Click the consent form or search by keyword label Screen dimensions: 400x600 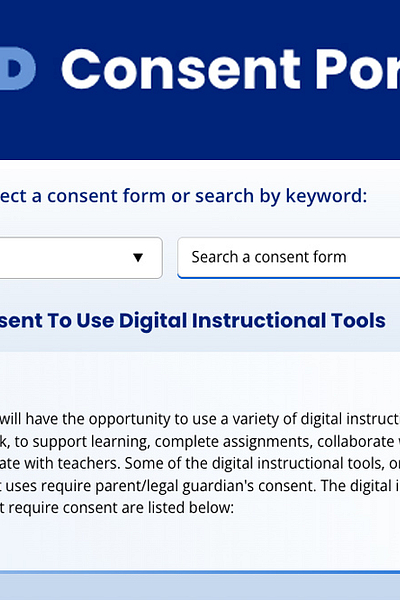click(183, 196)
